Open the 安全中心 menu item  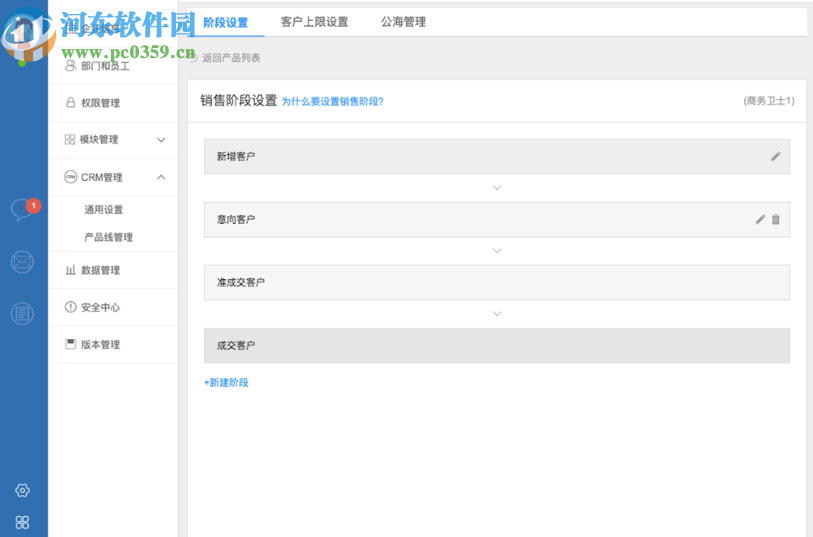(114, 307)
